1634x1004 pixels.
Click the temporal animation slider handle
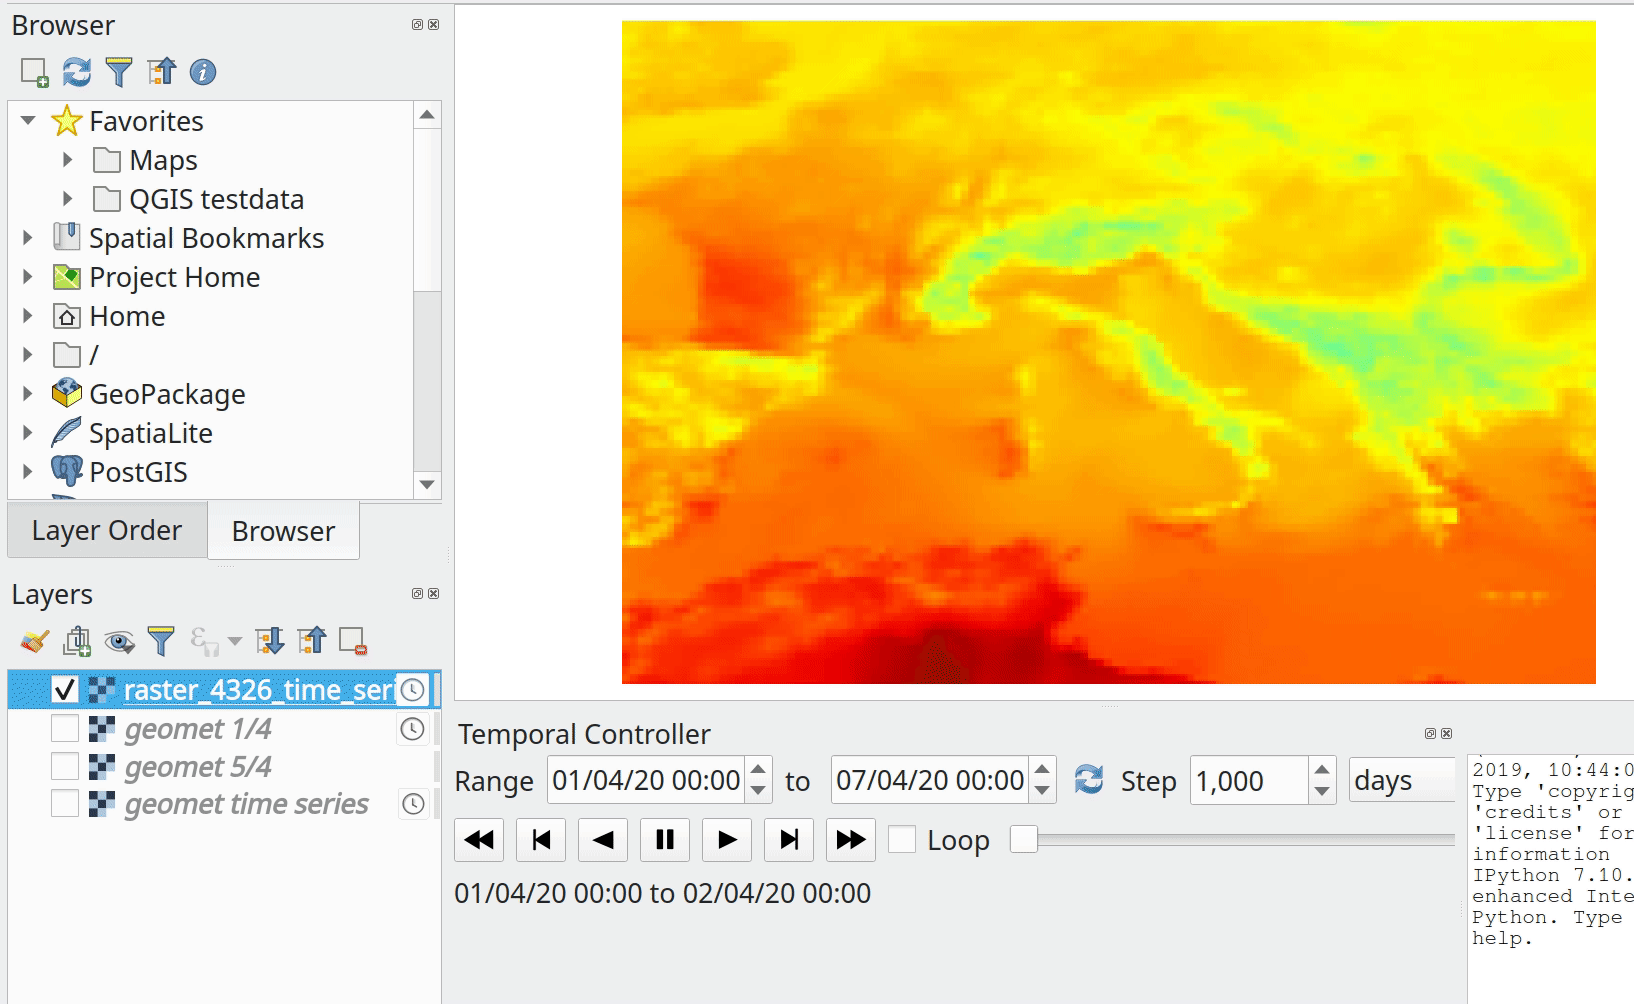pos(1023,840)
